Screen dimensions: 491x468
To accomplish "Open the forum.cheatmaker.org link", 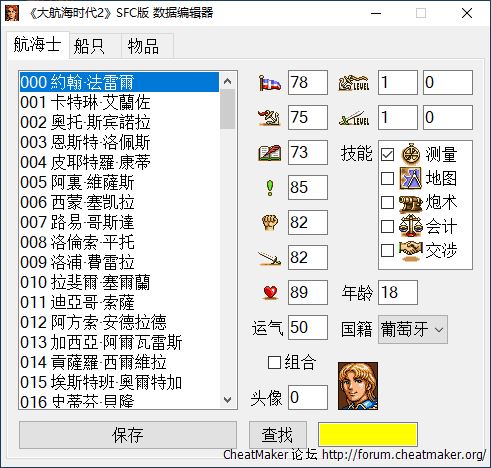I will [404, 455].
